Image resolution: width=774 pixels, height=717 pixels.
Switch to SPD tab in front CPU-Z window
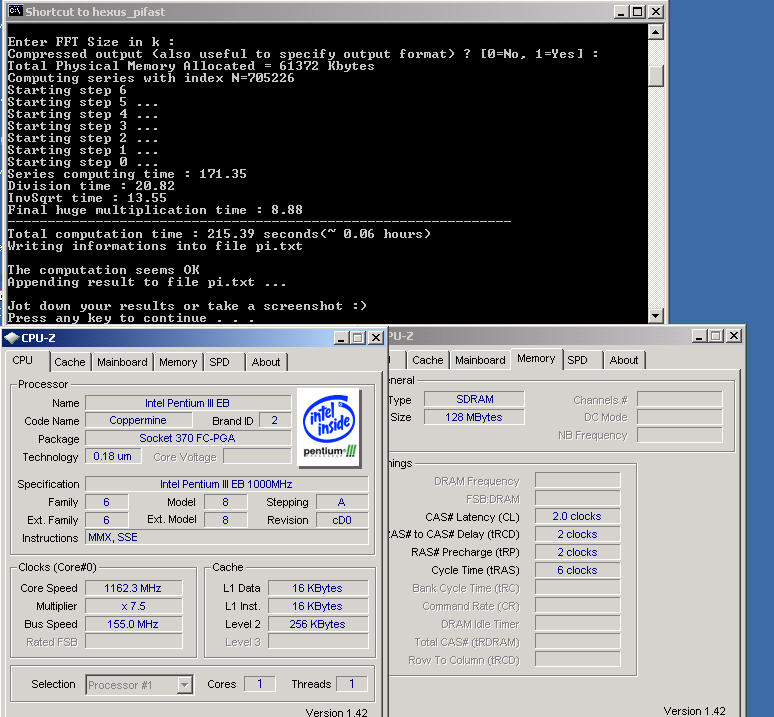(219, 362)
